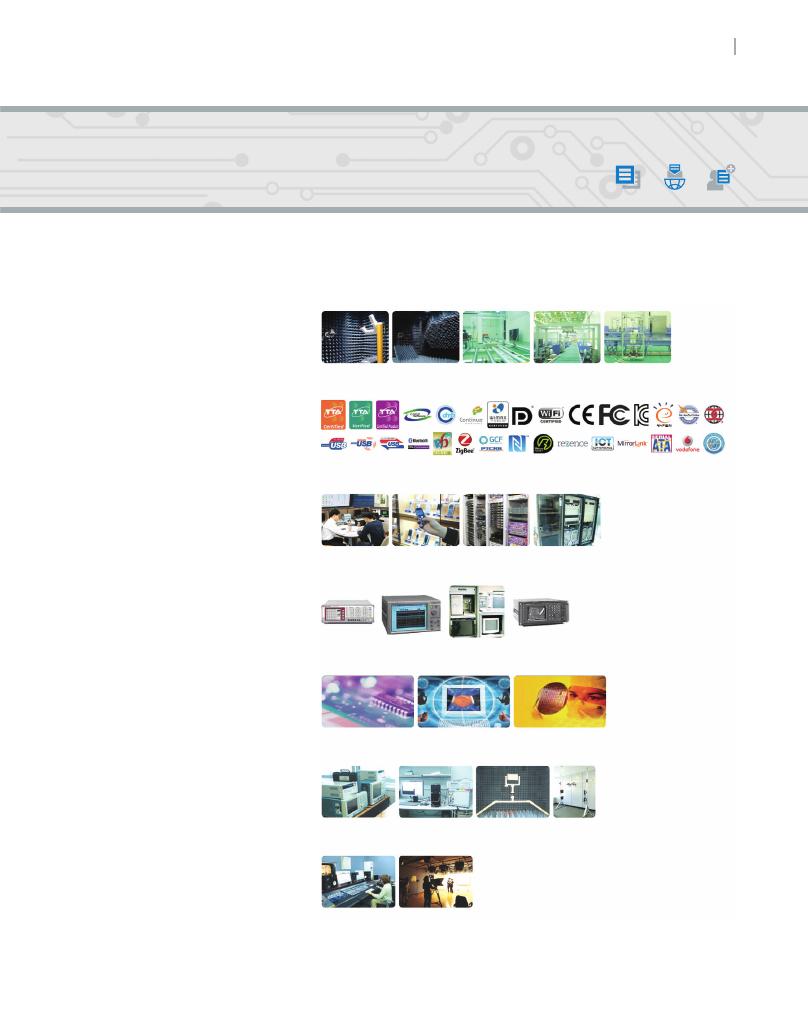Viewport: 808px width, 1020px height.
Task: Open the chamber photo with antenna on stand
Action: coord(513,792)
